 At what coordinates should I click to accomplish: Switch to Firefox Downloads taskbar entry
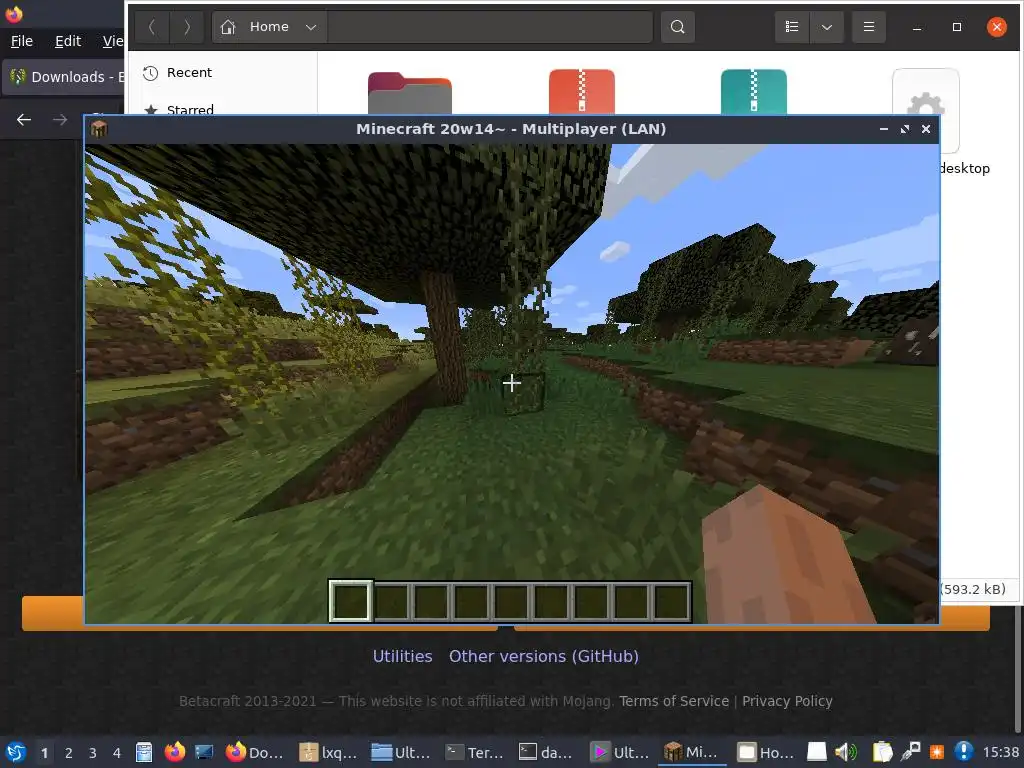[x=255, y=752]
